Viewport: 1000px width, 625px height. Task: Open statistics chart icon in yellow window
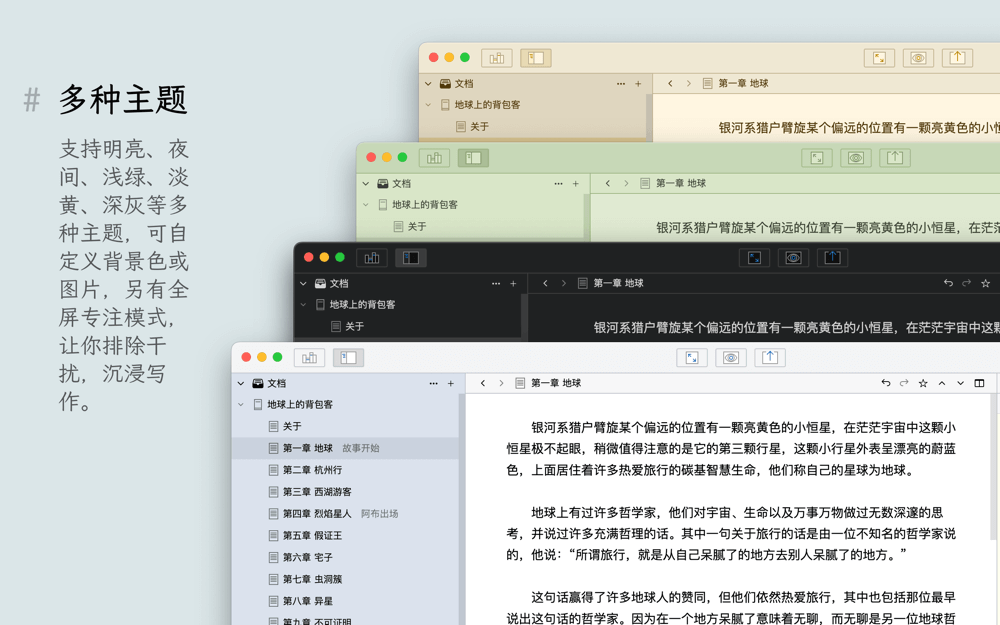tap(497, 58)
